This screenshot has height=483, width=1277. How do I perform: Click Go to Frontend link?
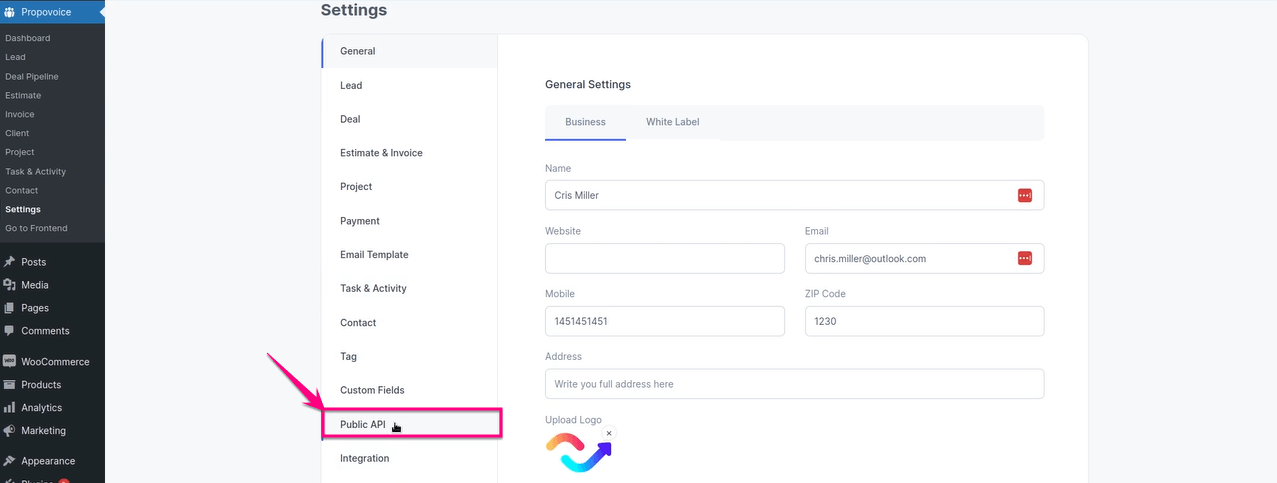click(x=36, y=228)
